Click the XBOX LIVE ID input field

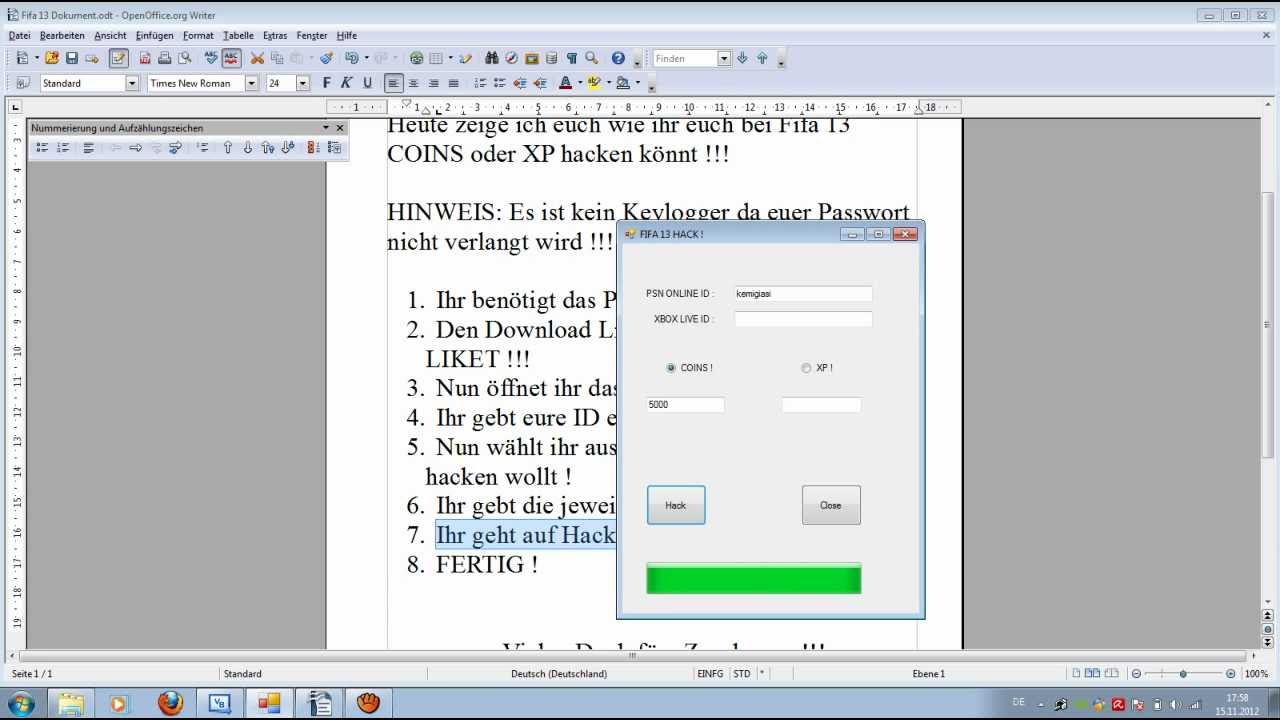(x=803, y=319)
